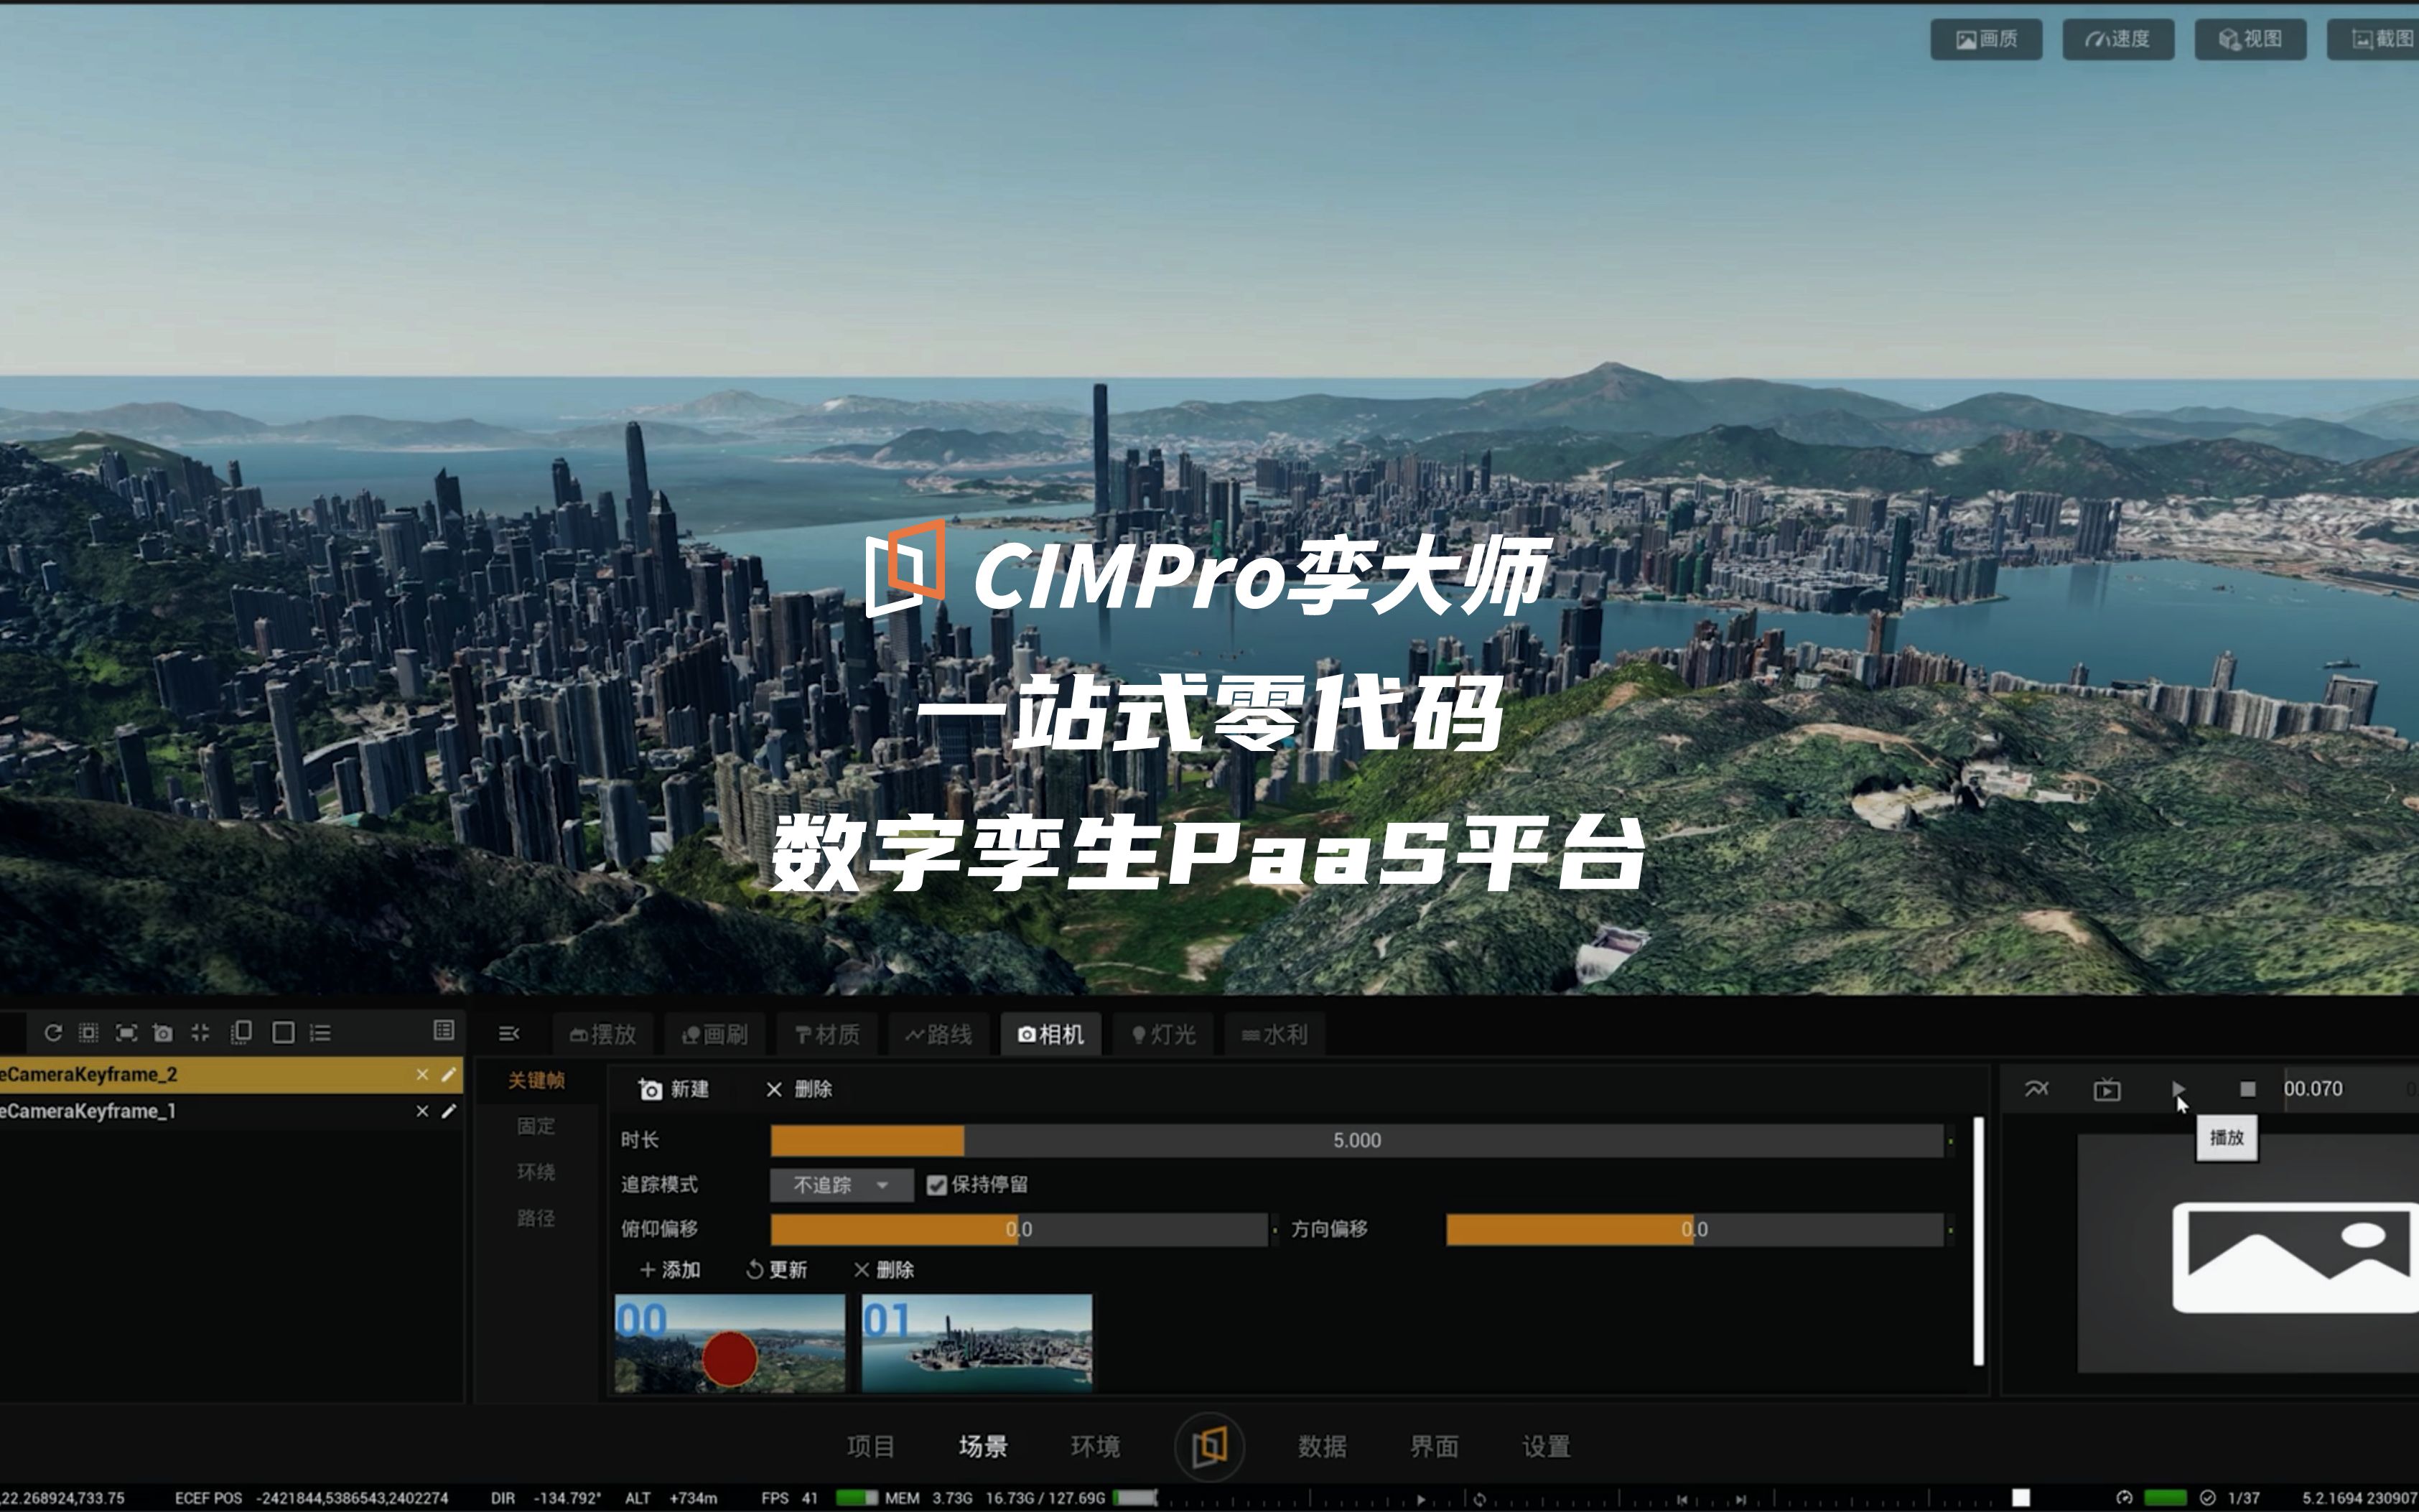Select the 路径 camera mode

tap(536, 1219)
